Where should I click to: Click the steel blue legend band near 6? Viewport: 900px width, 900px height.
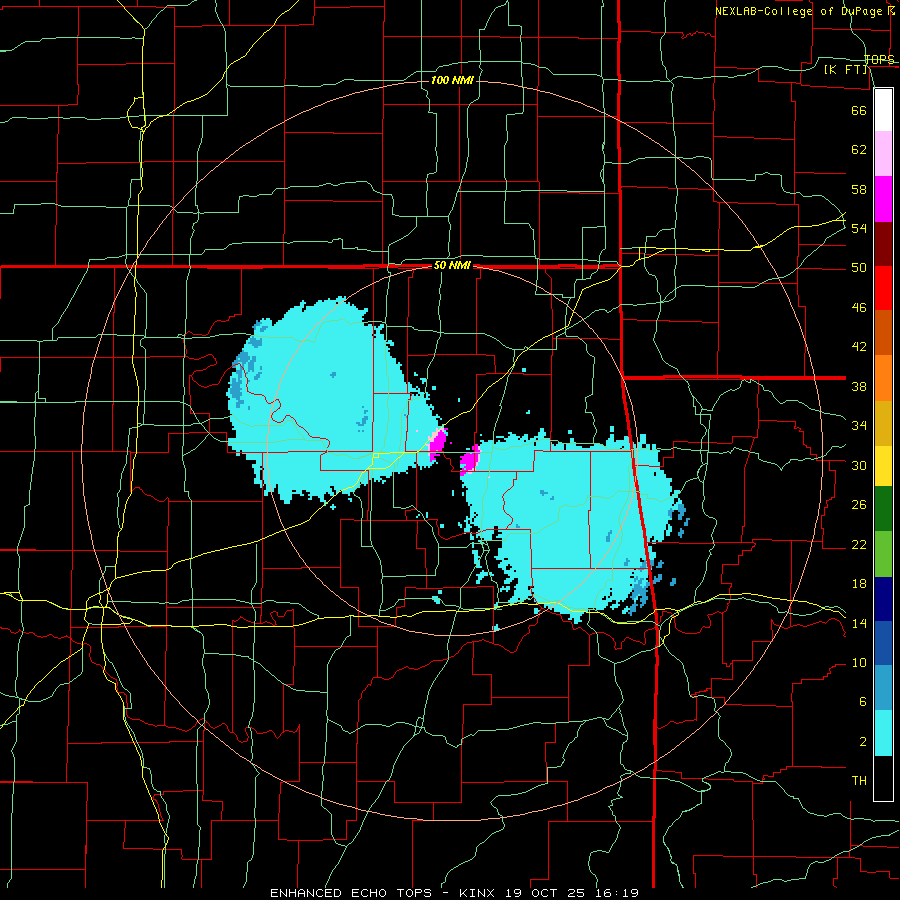click(883, 688)
